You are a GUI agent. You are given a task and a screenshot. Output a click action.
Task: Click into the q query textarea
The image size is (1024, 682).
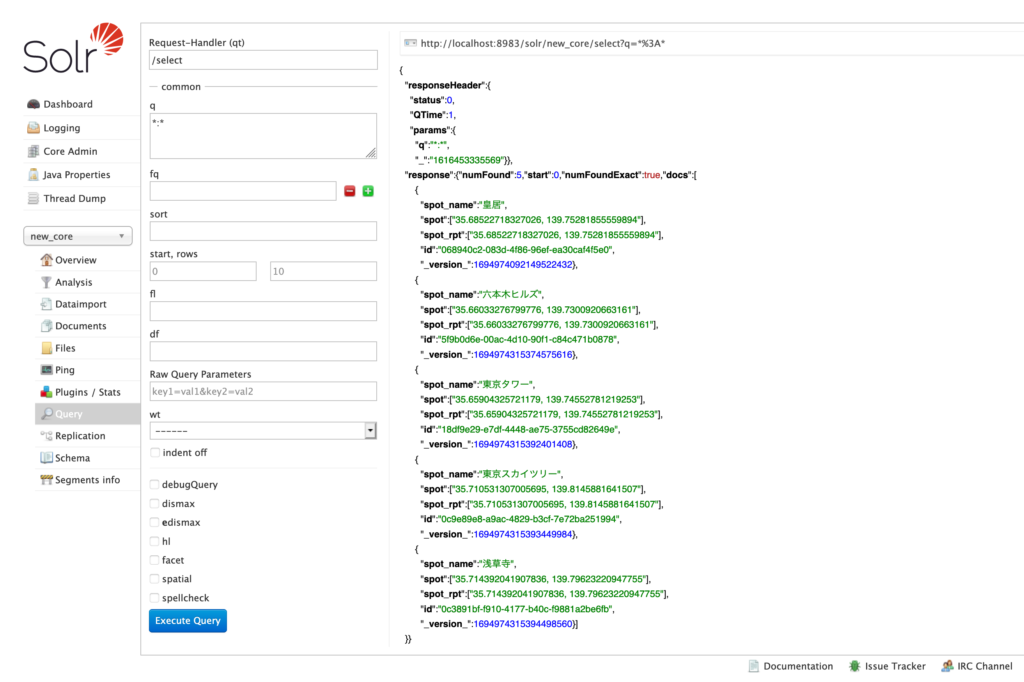click(263, 136)
